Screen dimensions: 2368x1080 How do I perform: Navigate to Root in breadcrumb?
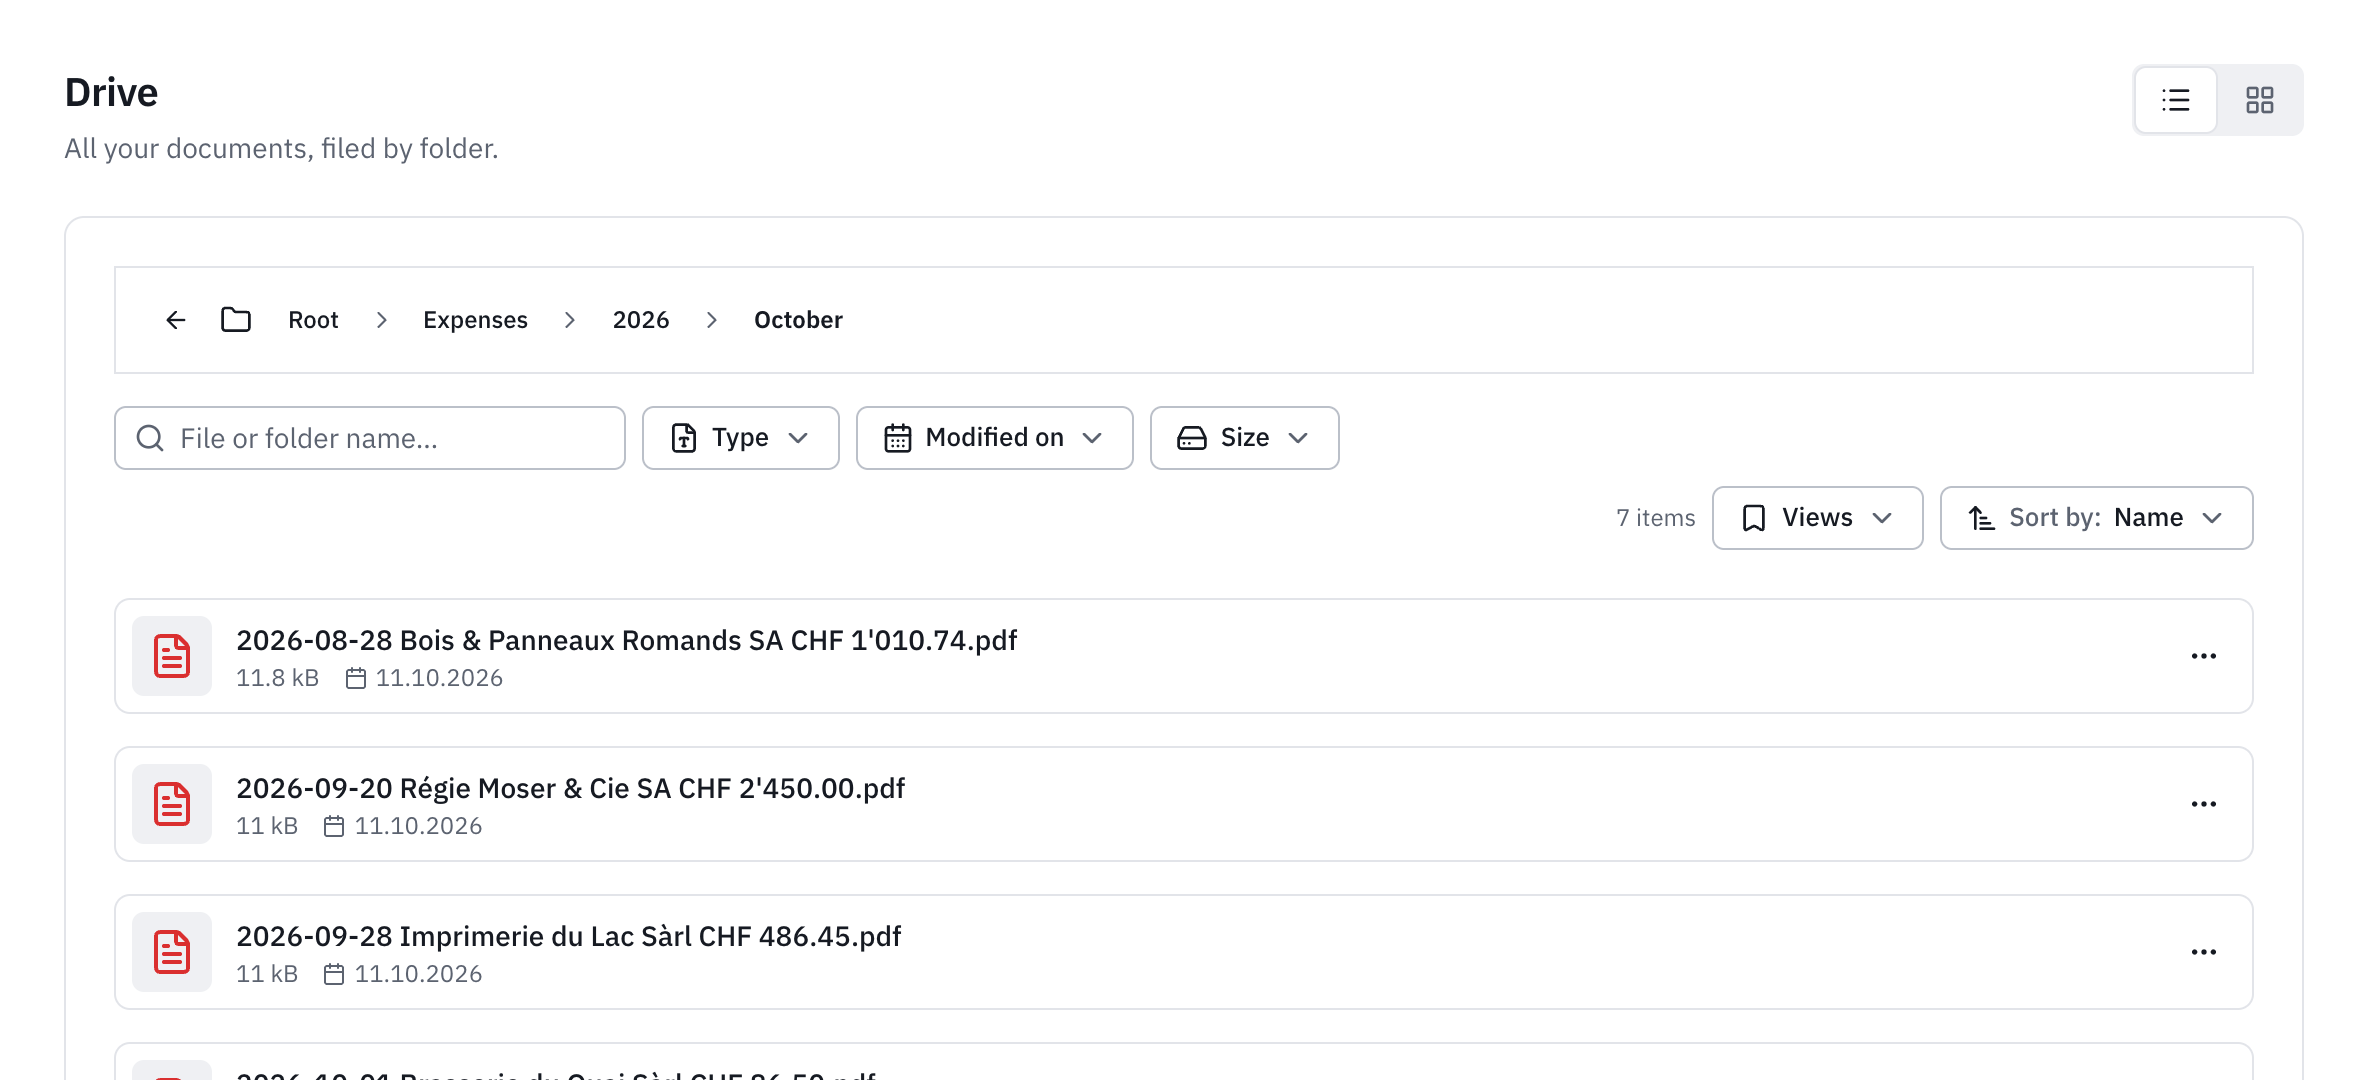click(x=313, y=320)
